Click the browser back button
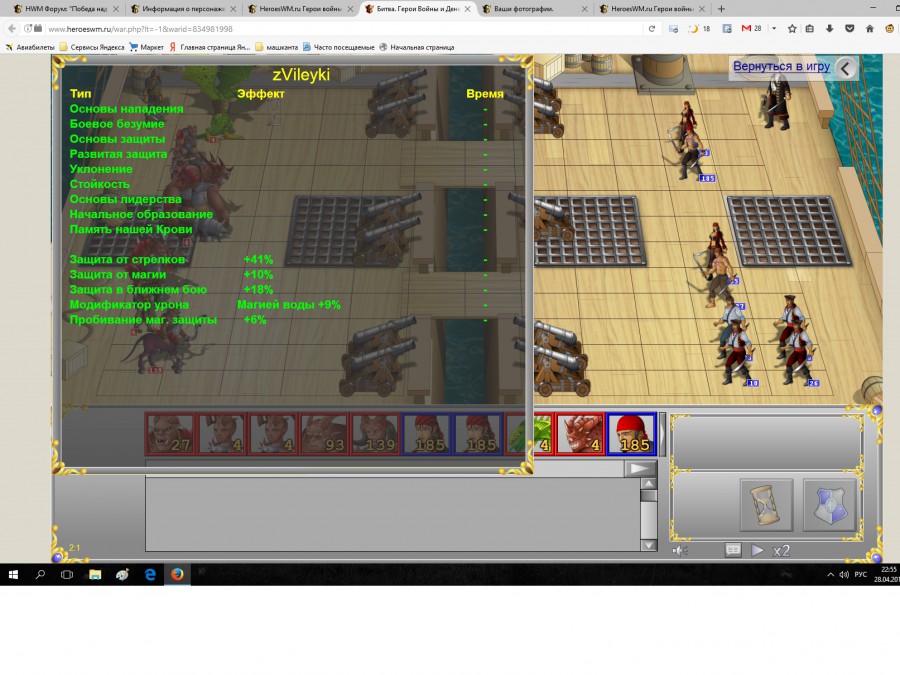 click(x=12, y=29)
